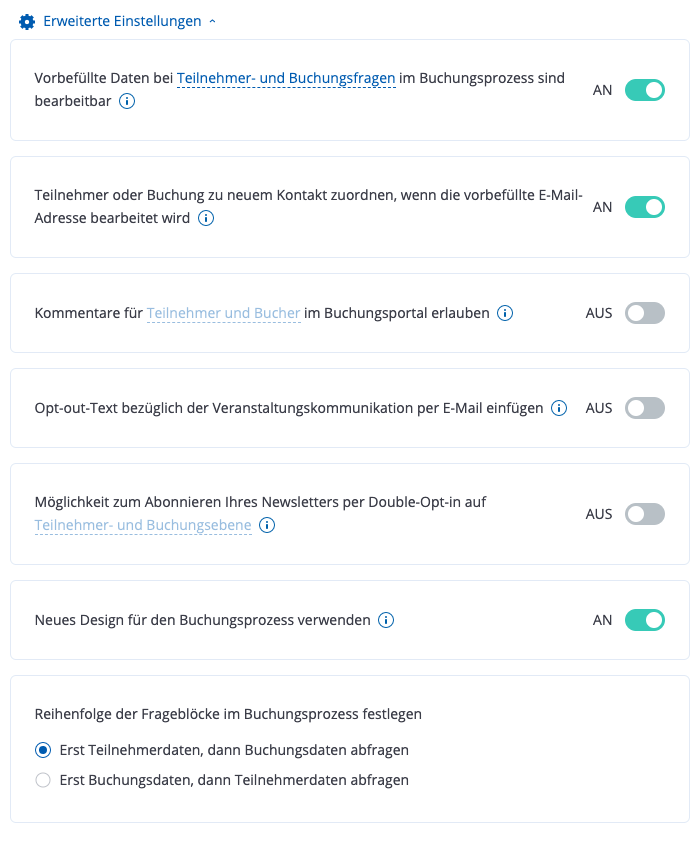Show info for Opt-out-Text setting

tap(559, 408)
